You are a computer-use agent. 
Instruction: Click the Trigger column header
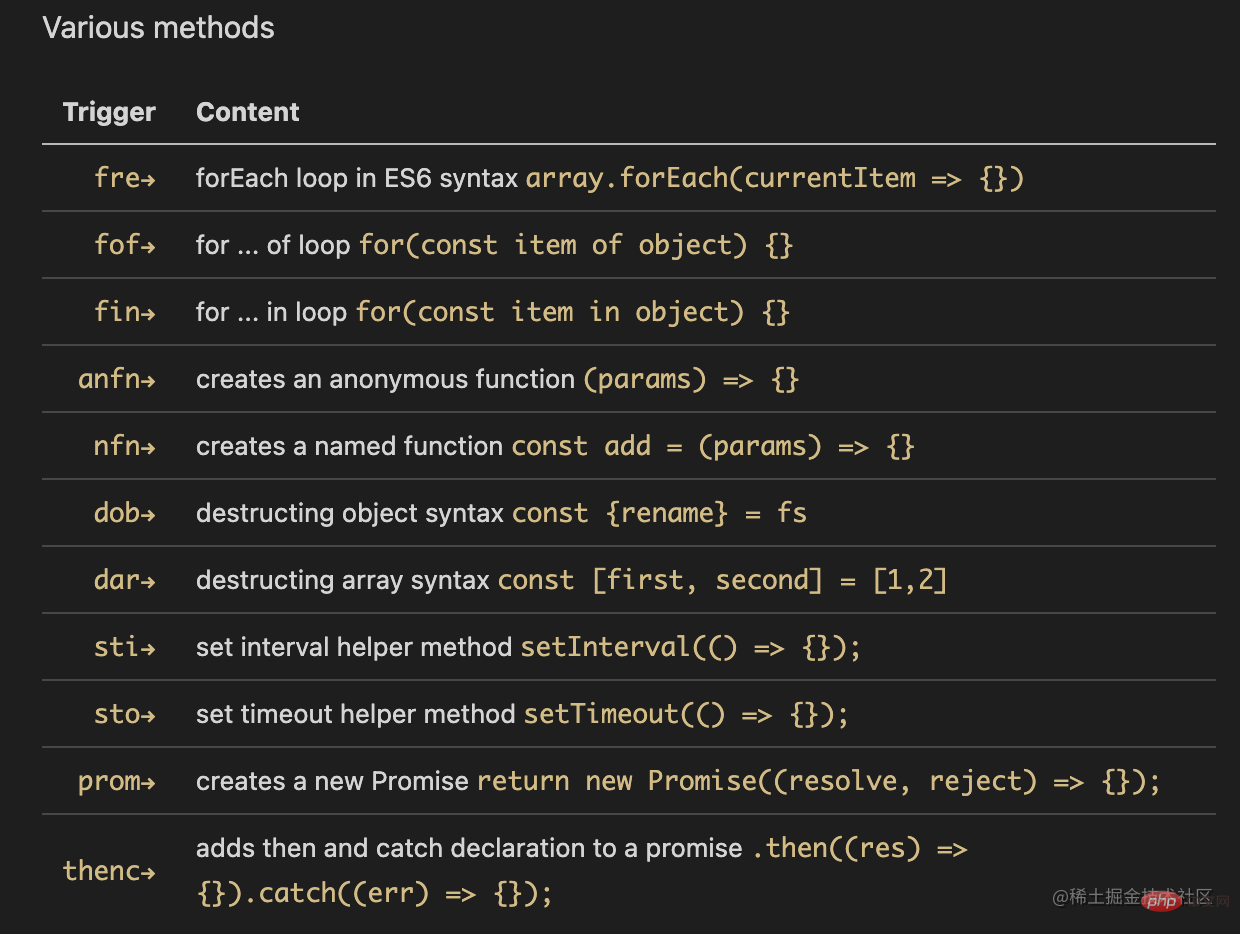click(109, 112)
